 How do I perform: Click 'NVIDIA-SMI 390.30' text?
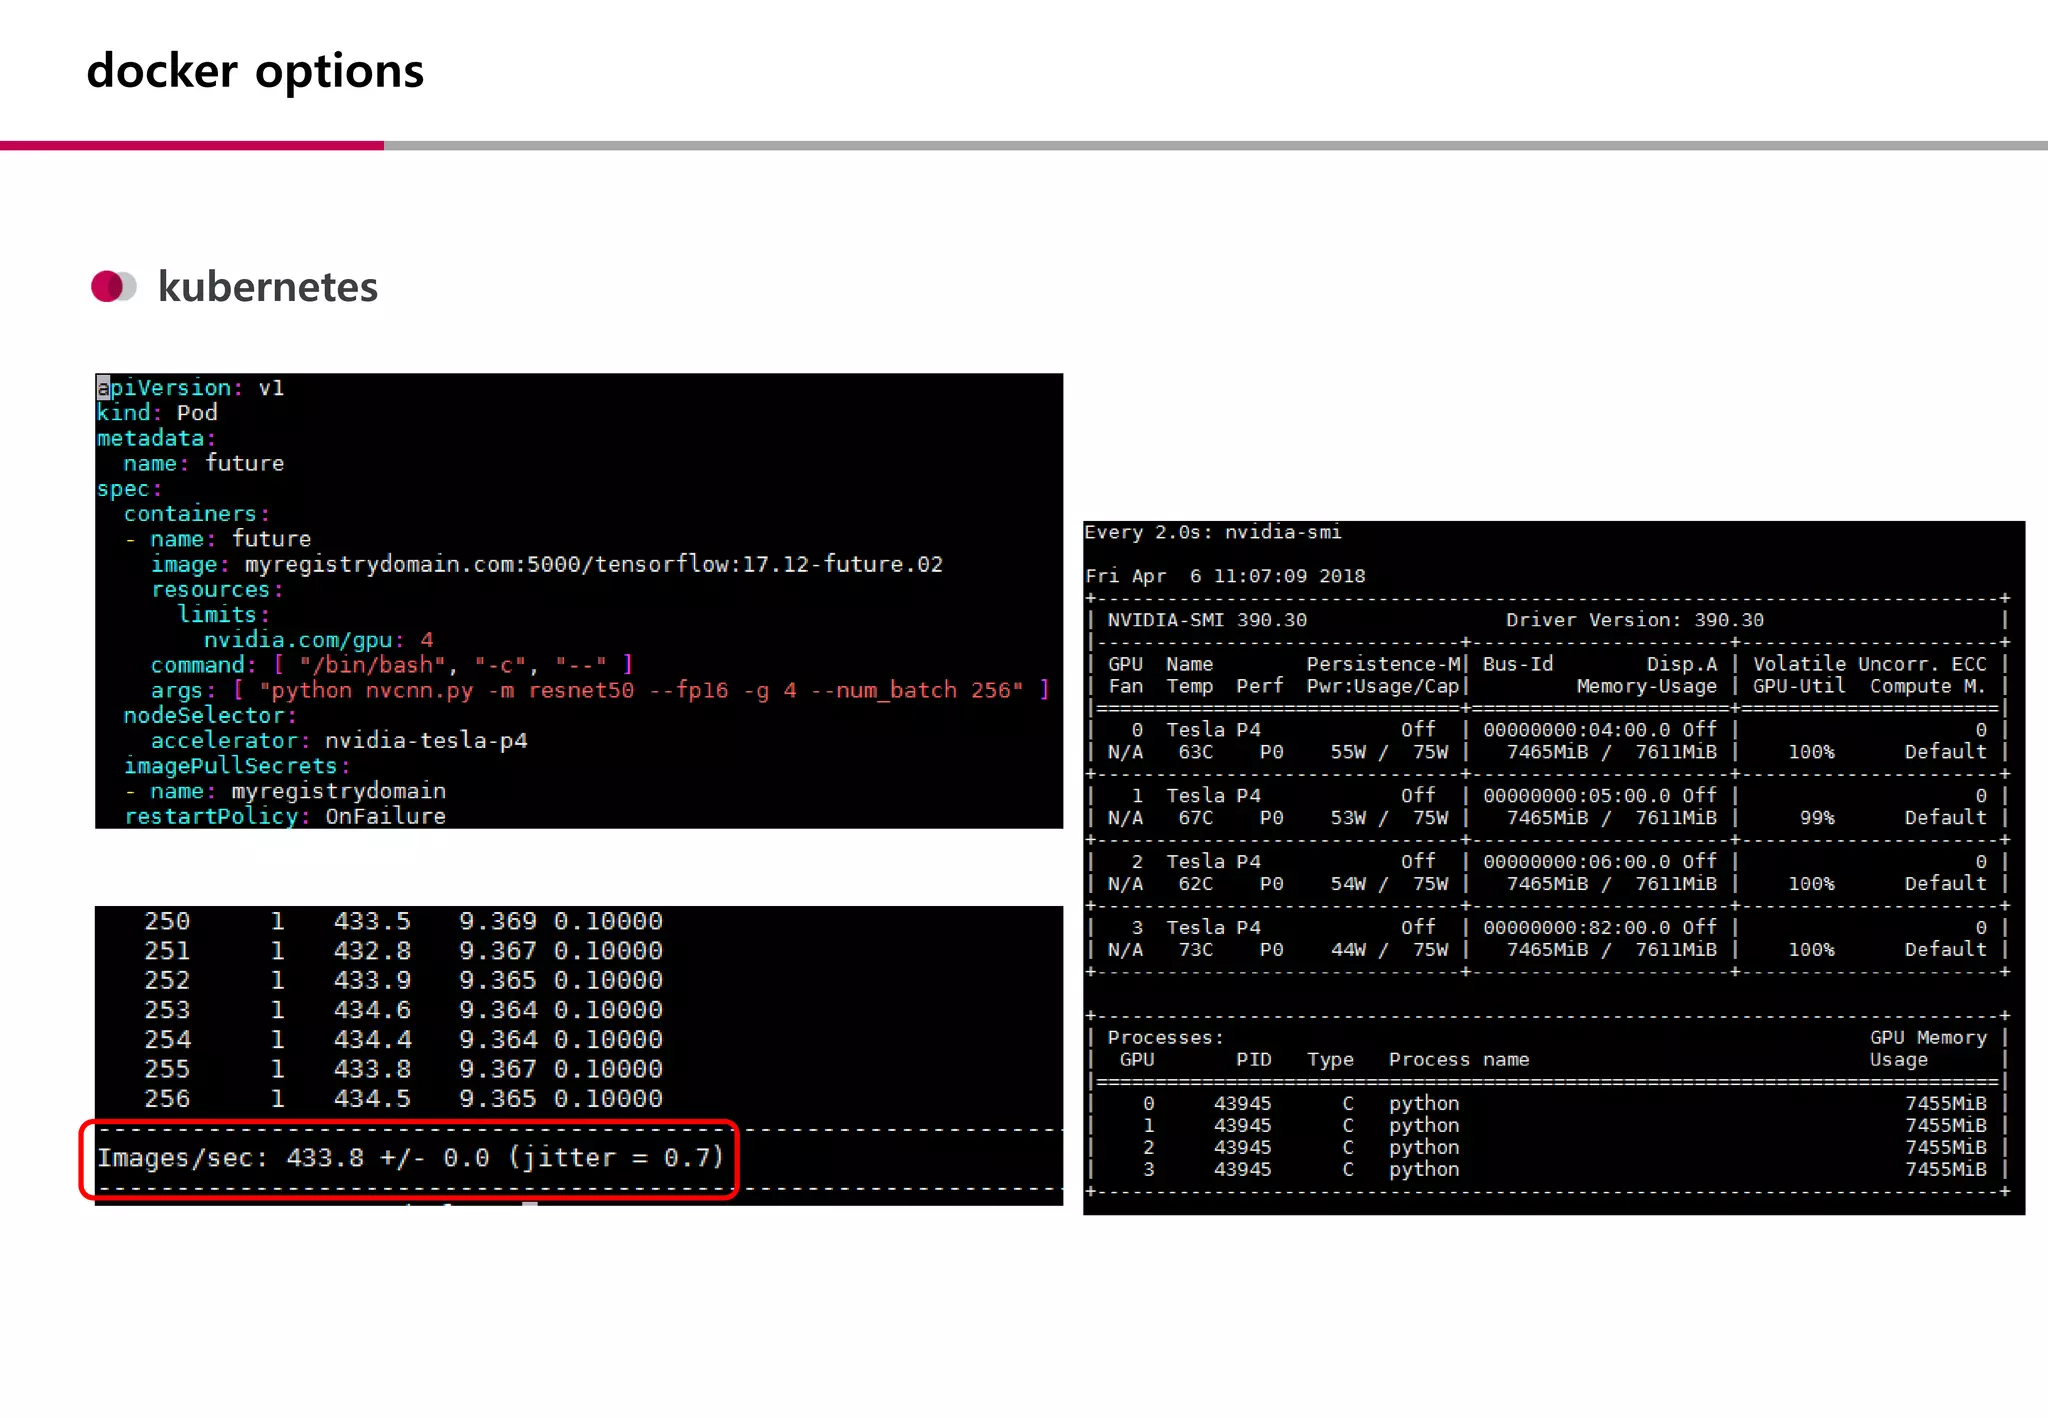(1207, 620)
